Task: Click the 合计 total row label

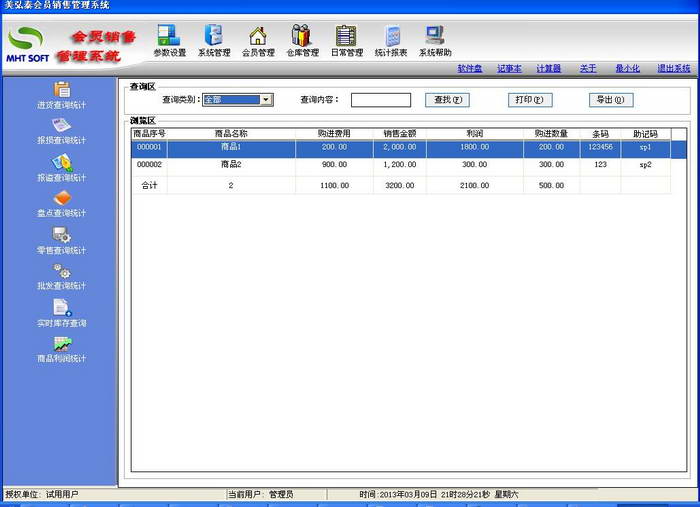Action: point(149,185)
